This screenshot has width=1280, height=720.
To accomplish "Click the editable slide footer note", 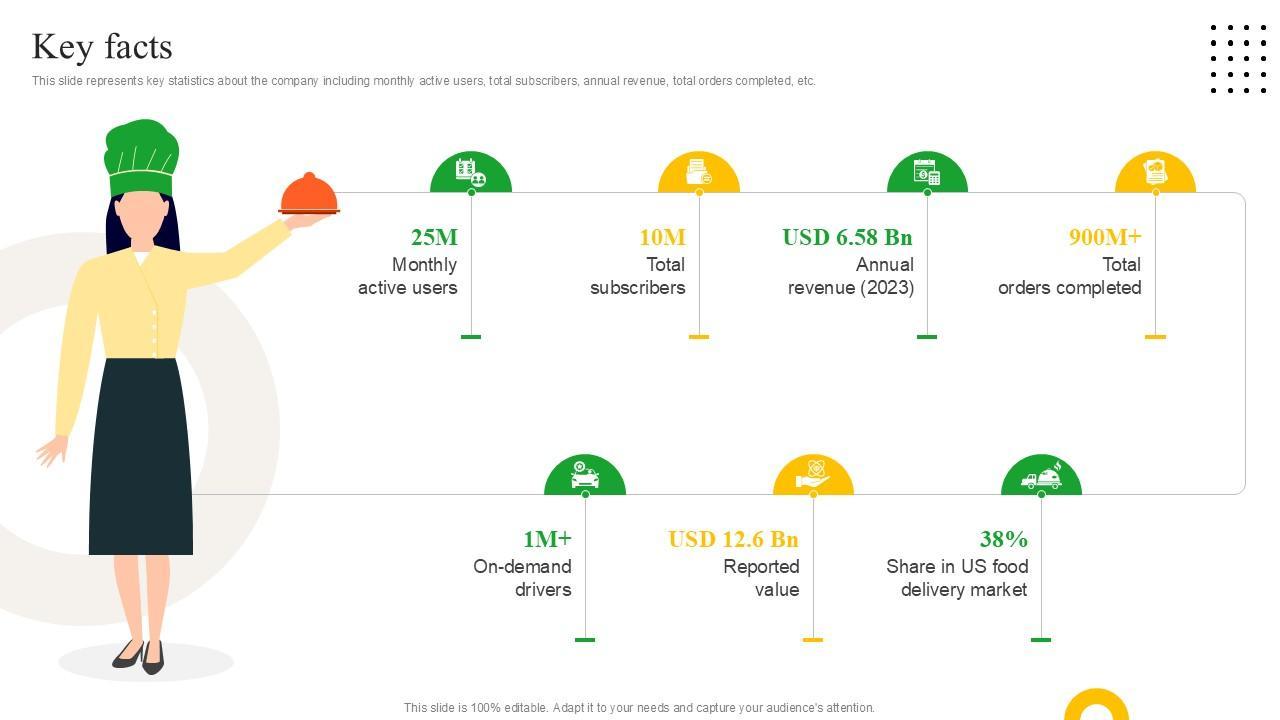I will tap(639, 707).
